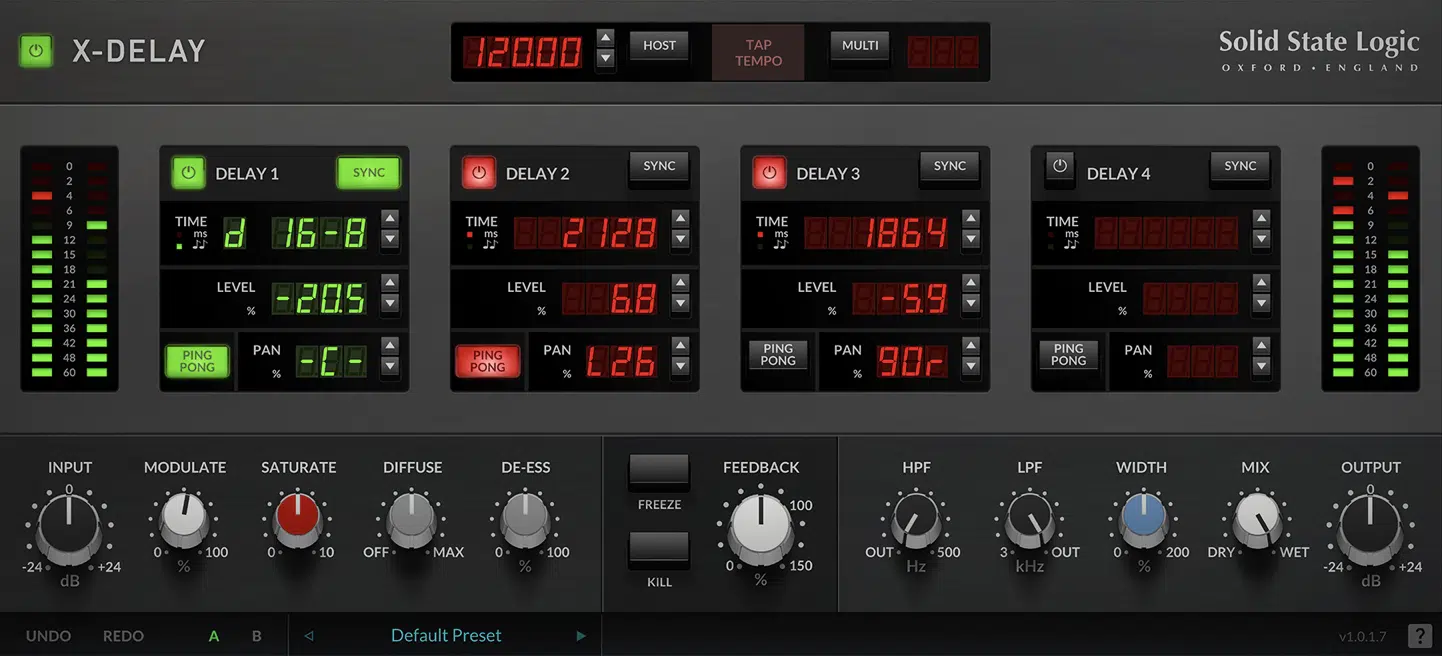Enable Delay 3 SYNC toggle
Screen dimensions: 1442x656
point(950,167)
